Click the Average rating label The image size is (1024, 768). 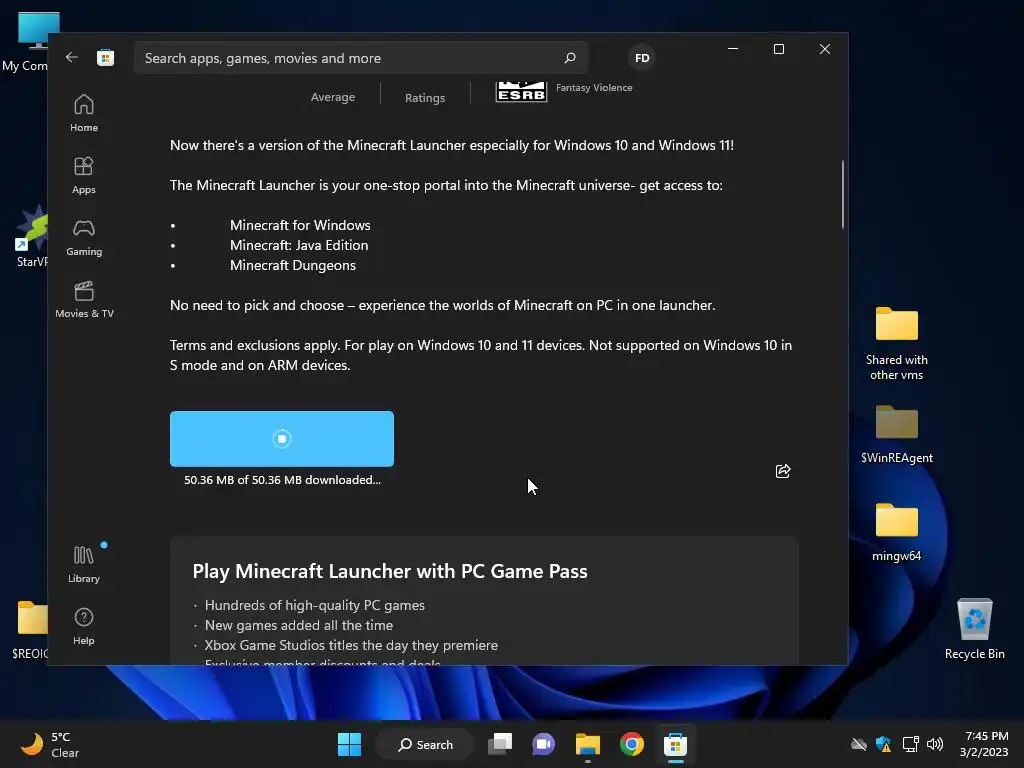pos(333,97)
